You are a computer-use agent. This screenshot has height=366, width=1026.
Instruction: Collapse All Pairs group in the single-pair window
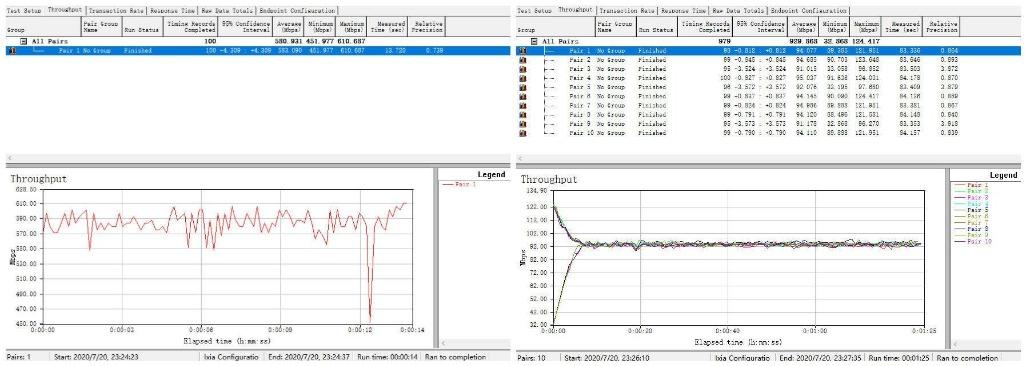24,41
